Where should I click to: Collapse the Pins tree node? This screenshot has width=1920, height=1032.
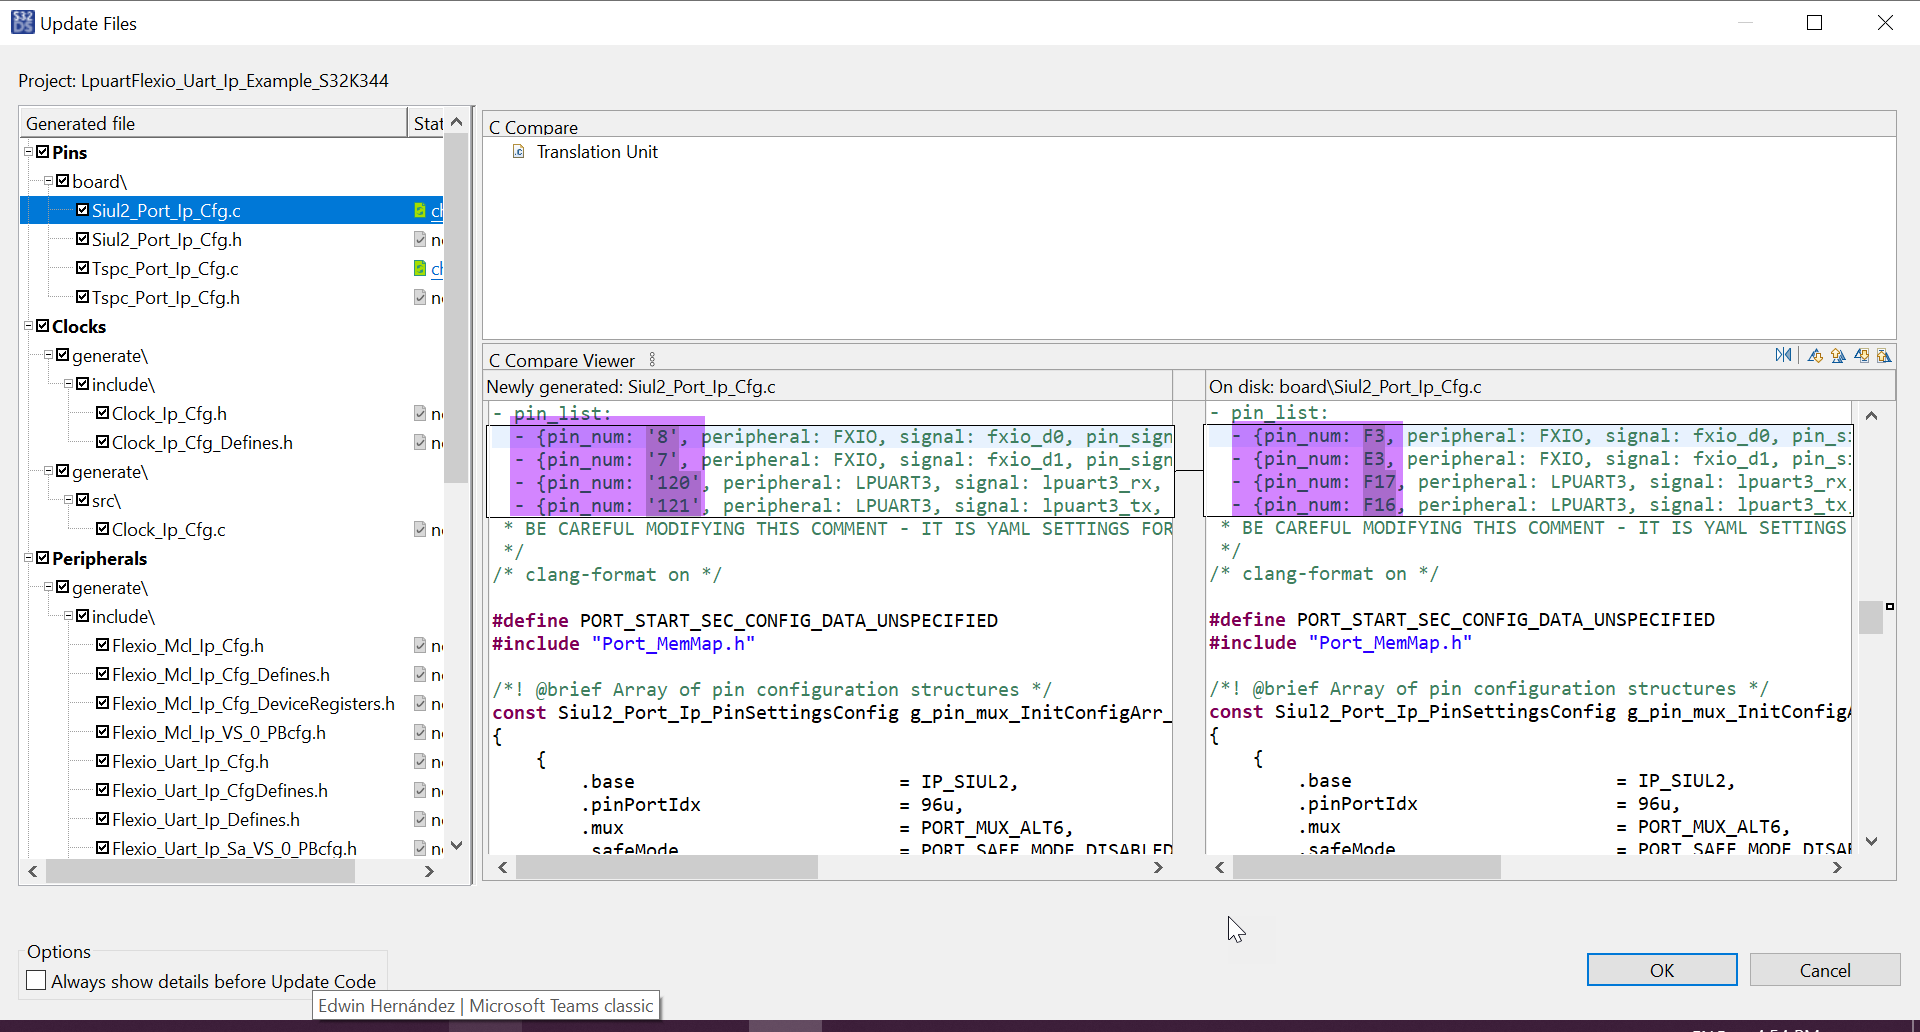[27, 152]
